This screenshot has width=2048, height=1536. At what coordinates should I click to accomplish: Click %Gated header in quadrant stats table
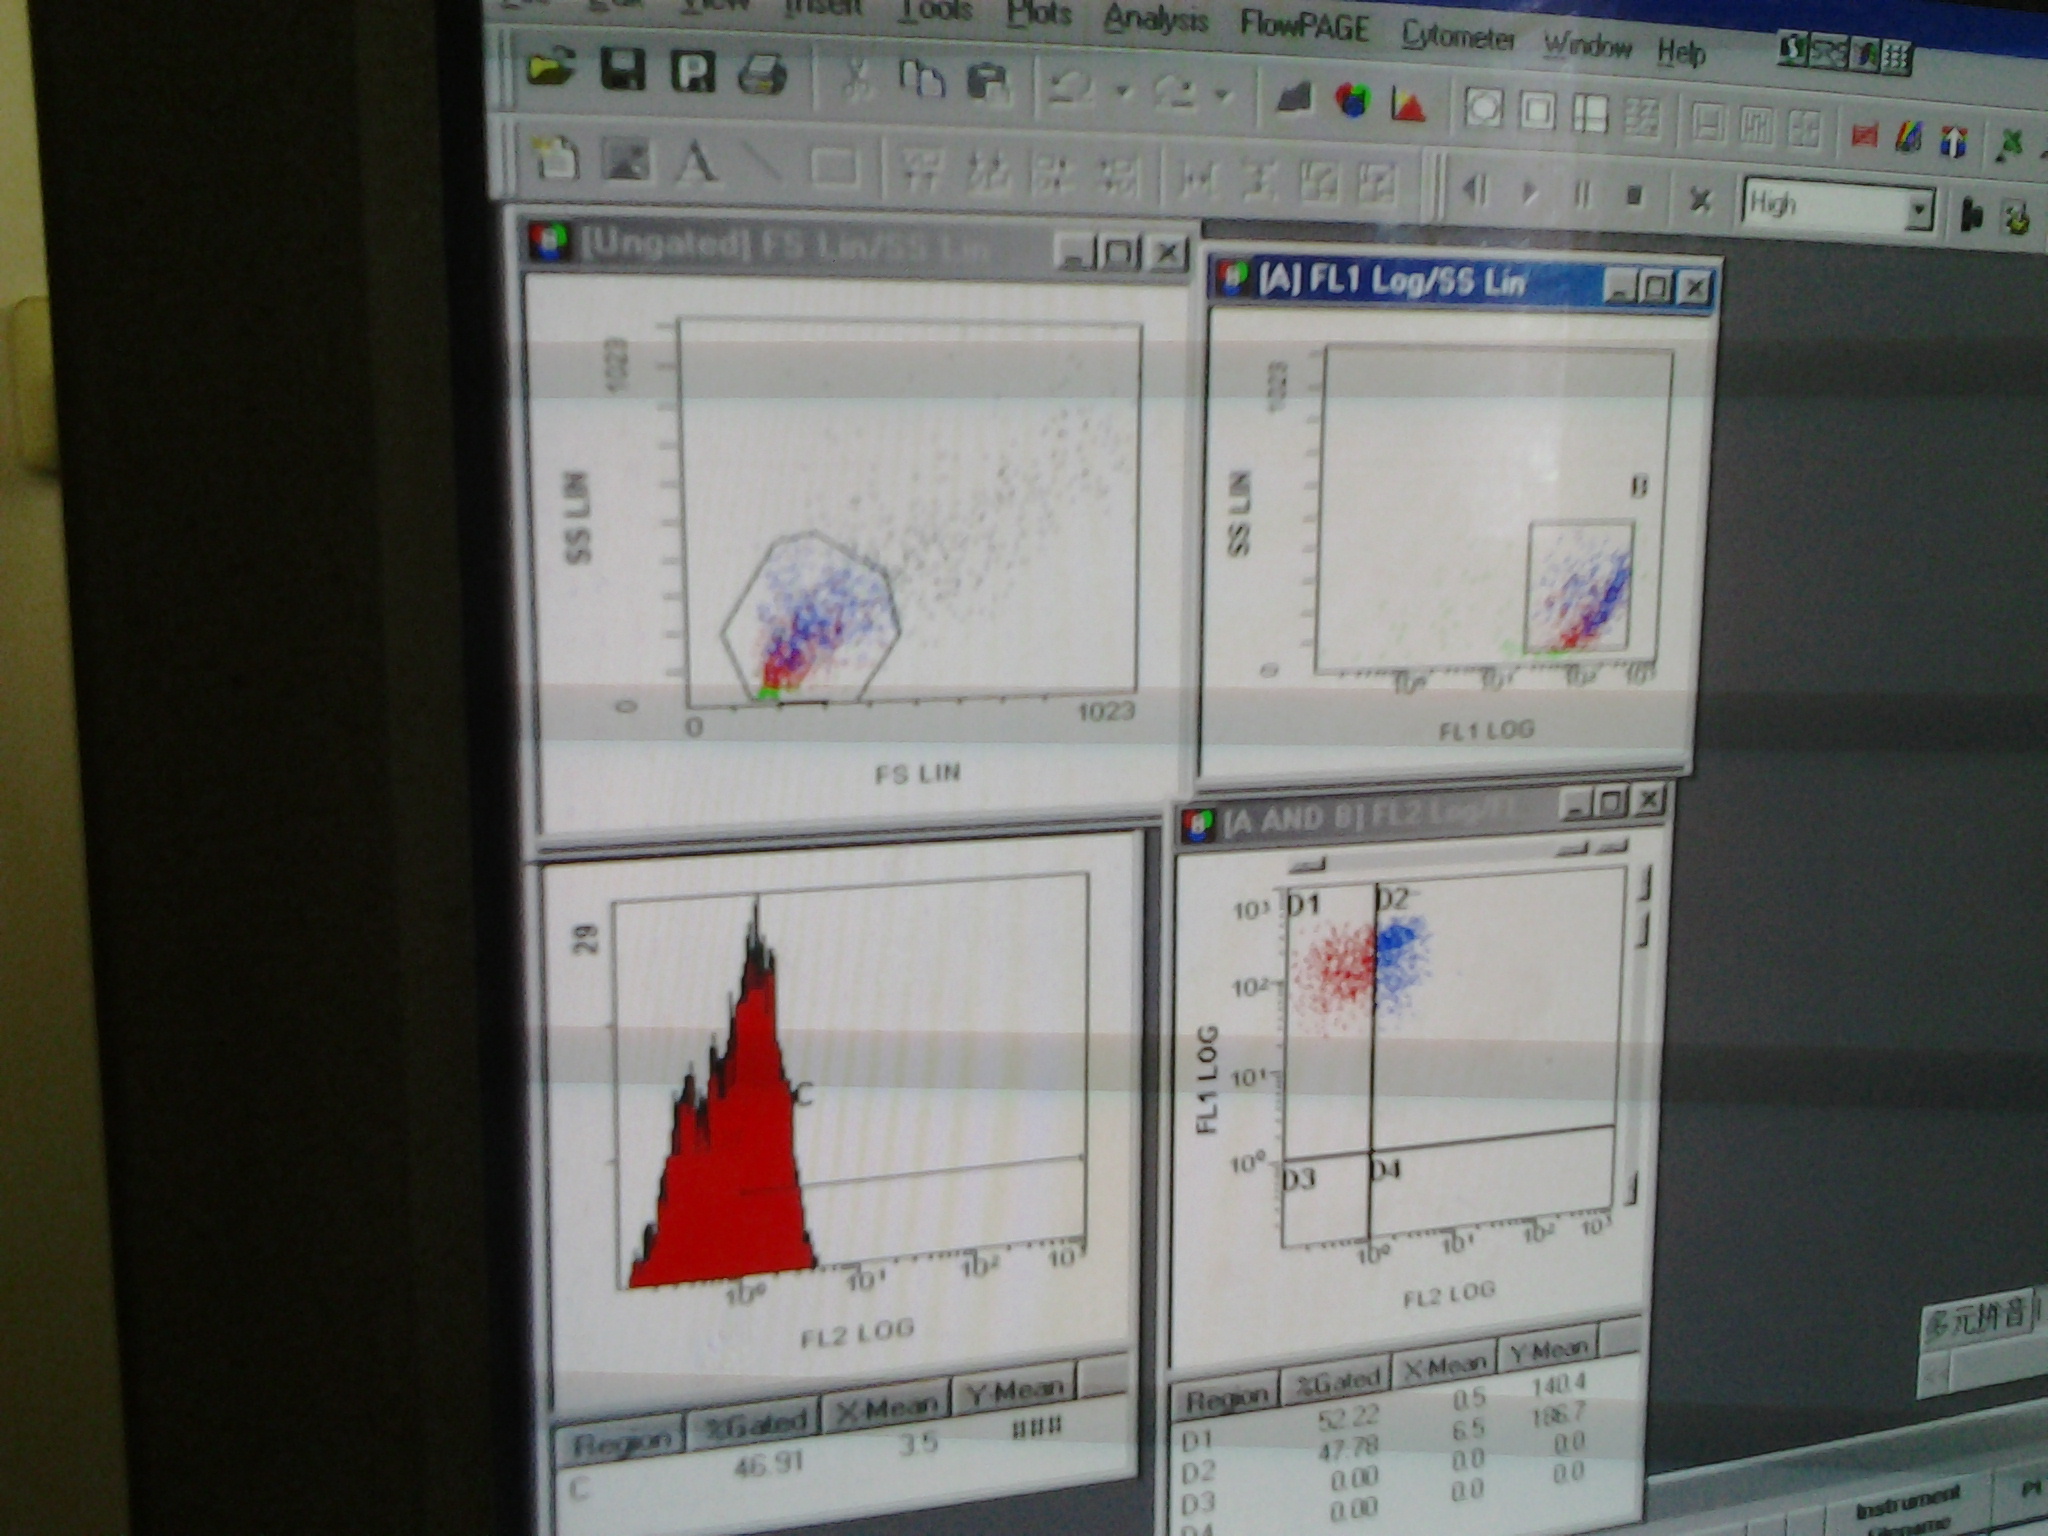(x=1337, y=1382)
